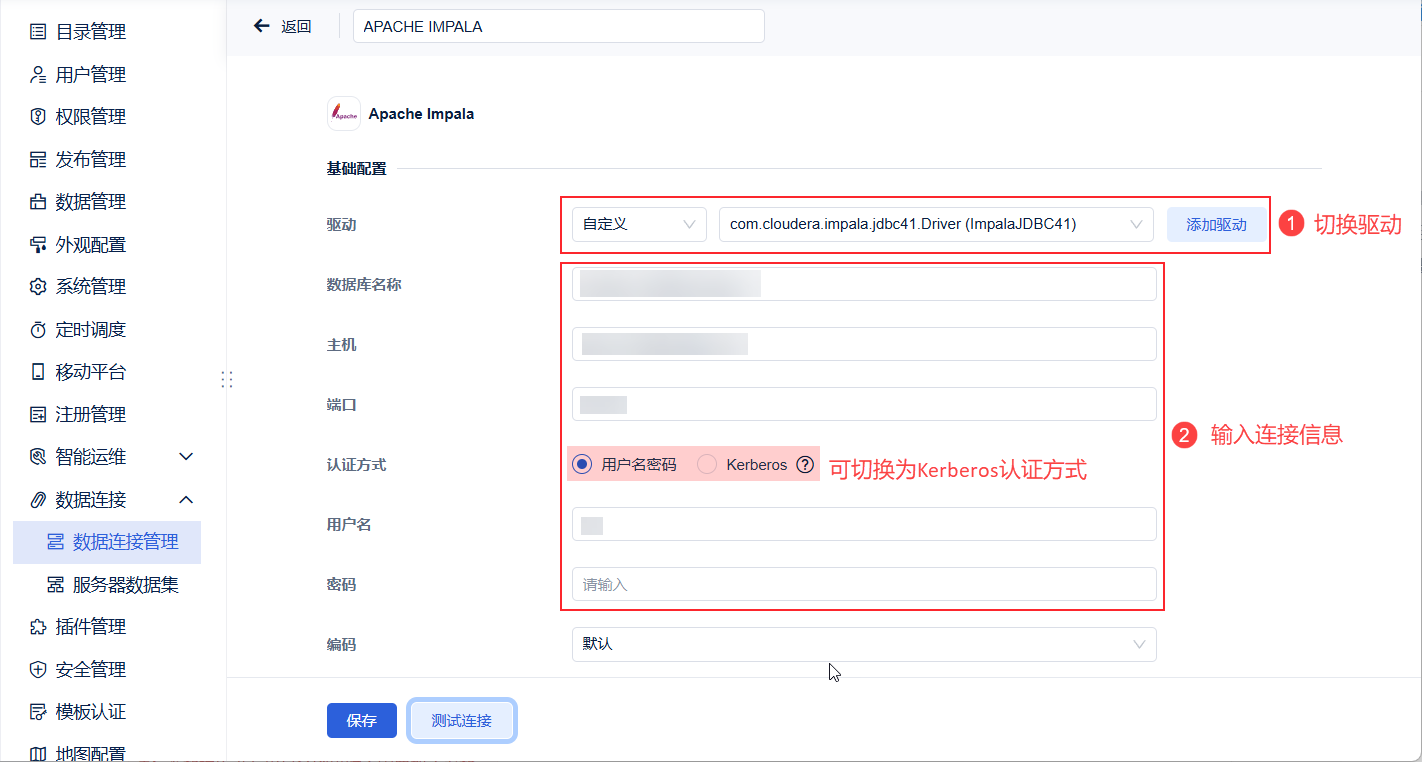The height and width of the screenshot is (762, 1422).
Task: Click the 用户名 username input field
Action: [864, 524]
